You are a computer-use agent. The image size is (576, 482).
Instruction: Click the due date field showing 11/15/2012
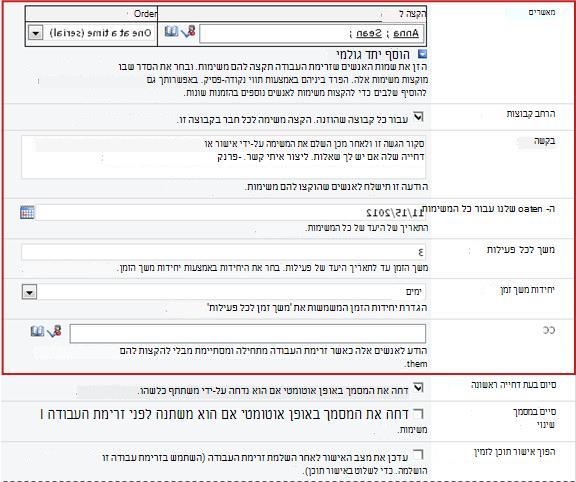[x=231, y=213]
